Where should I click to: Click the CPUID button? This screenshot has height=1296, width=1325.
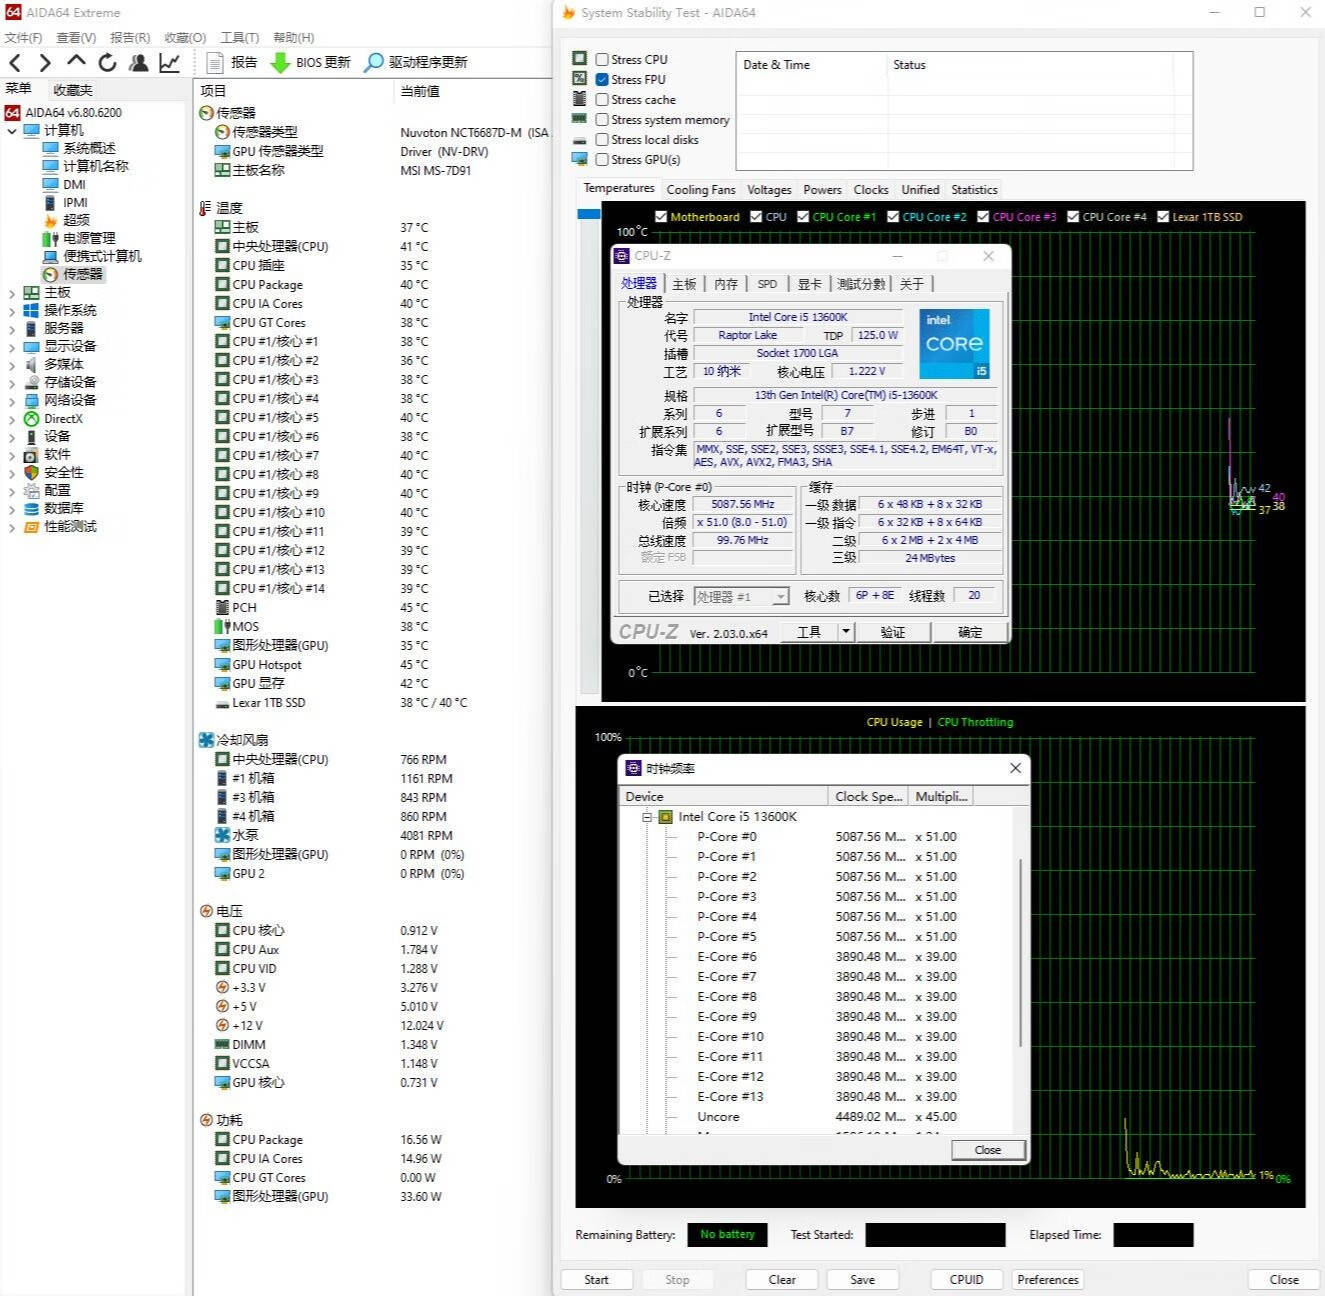coord(966,1280)
